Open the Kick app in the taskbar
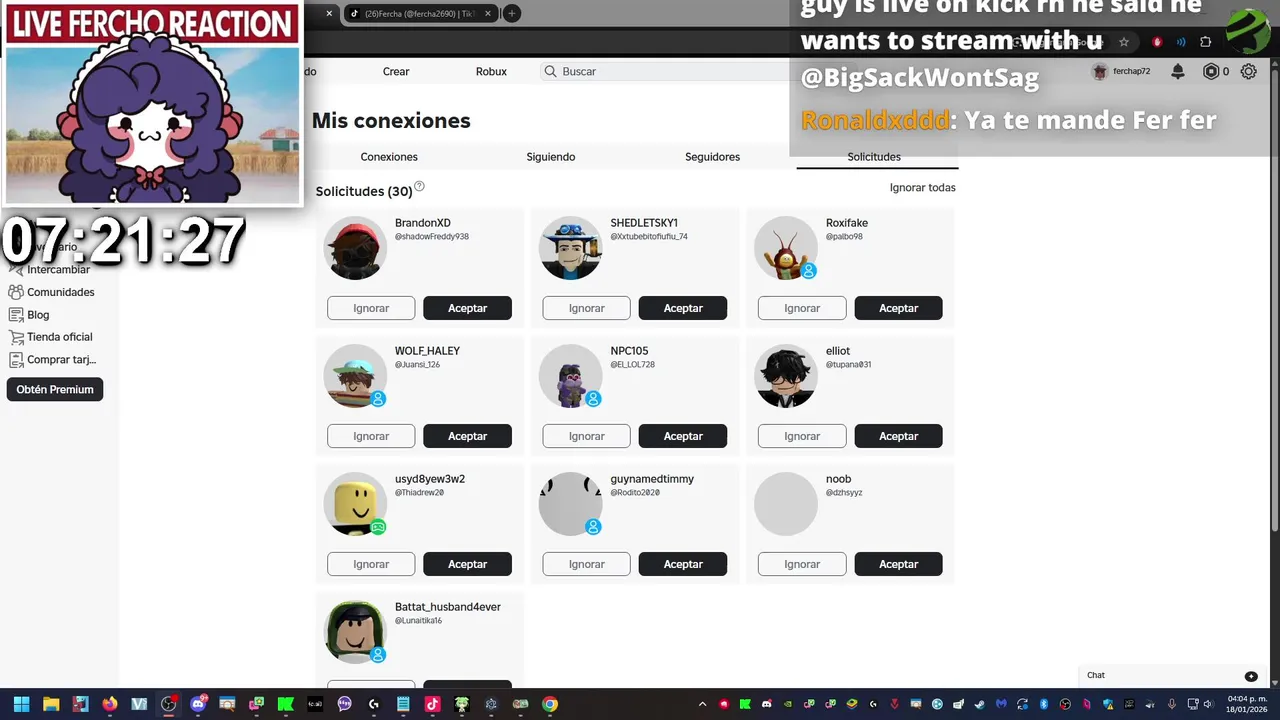The width and height of the screenshot is (1280, 720). [286, 704]
